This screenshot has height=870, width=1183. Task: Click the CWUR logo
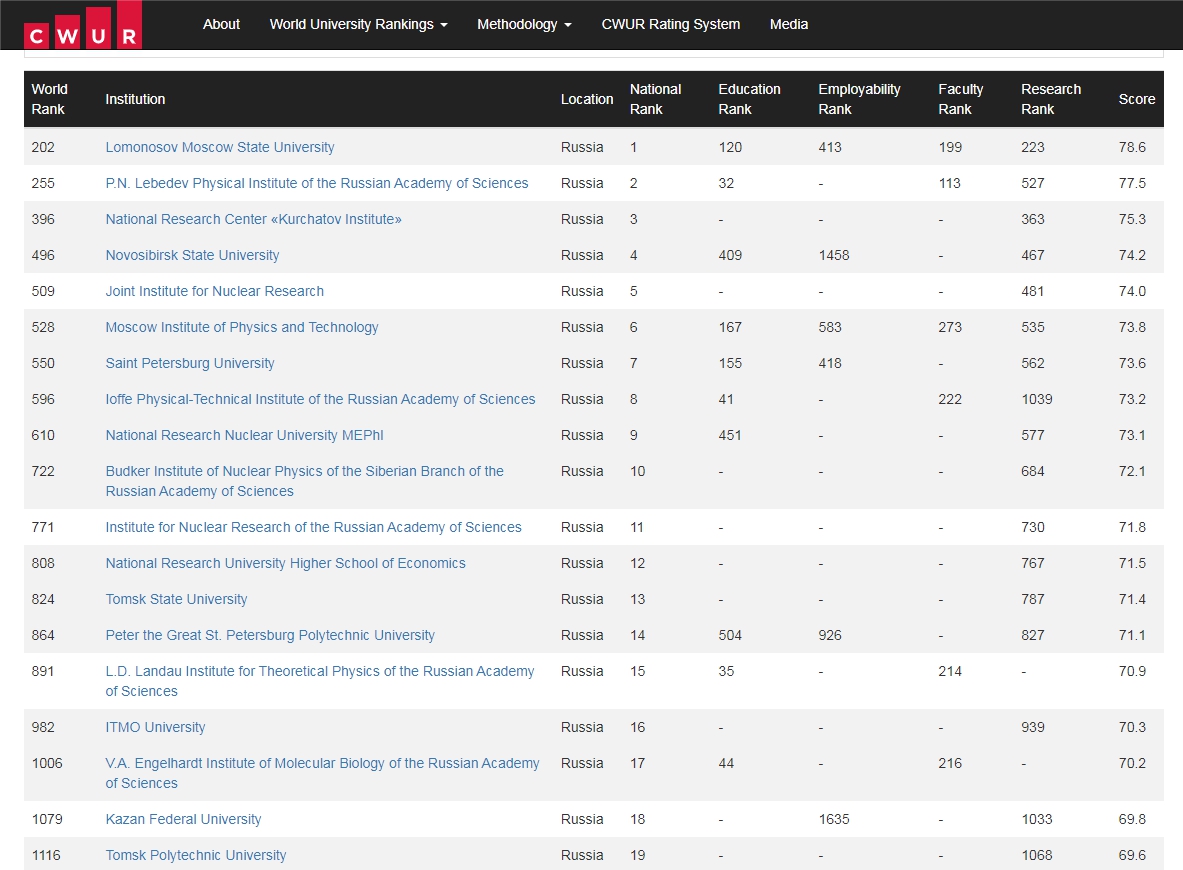82,26
